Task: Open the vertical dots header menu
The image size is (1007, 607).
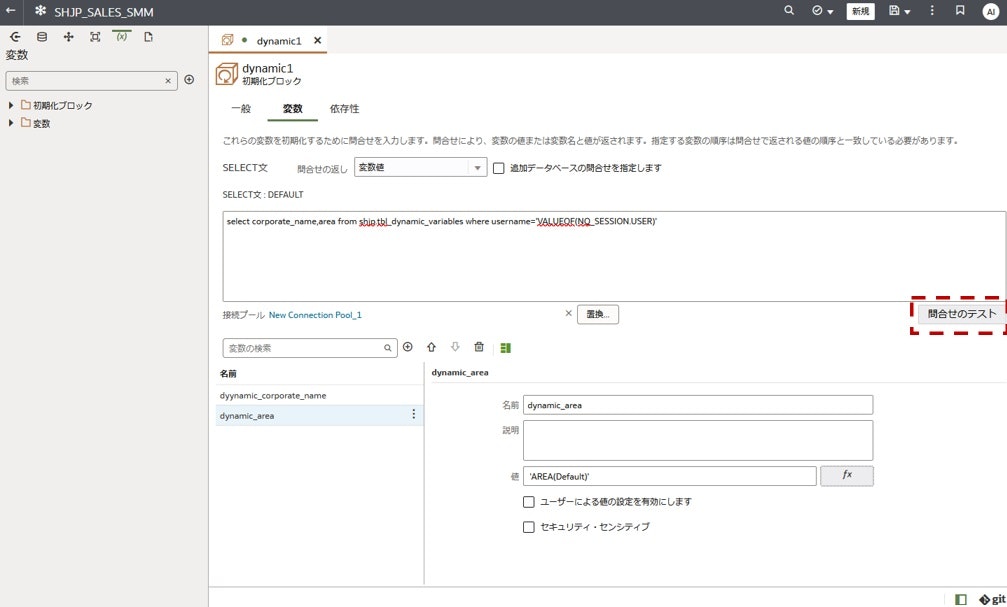Action: pyautogui.click(x=932, y=10)
